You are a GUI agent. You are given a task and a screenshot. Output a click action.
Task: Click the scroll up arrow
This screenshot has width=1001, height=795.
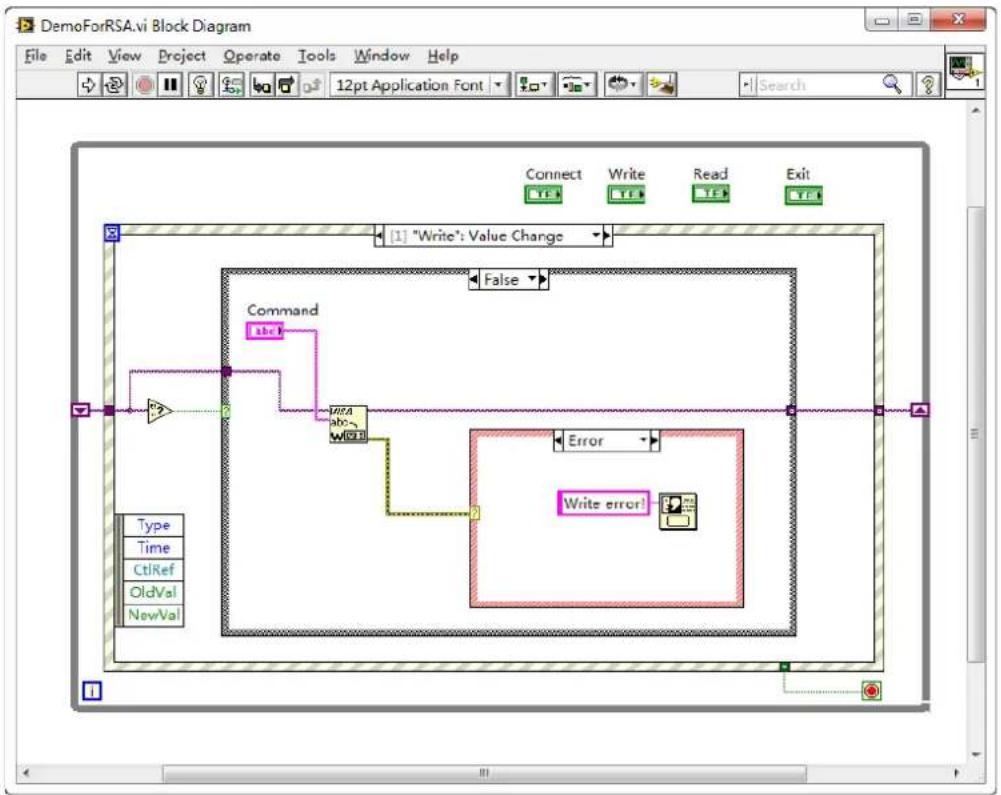pyautogui.click(x=975, y=110)
